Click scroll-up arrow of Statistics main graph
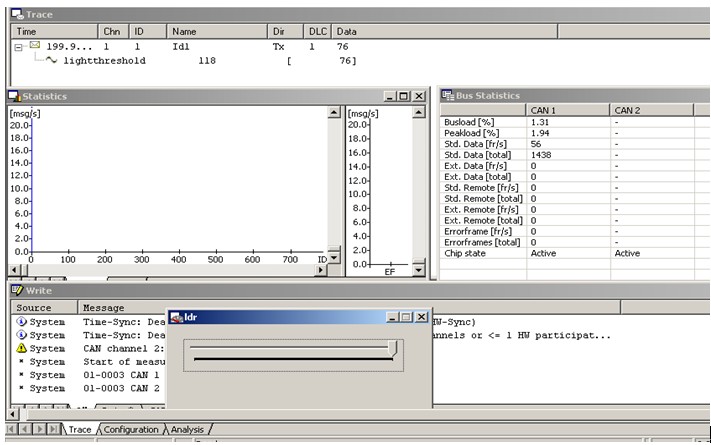The width and height of the screenshot is (711, 445). (x=335, y=113)
